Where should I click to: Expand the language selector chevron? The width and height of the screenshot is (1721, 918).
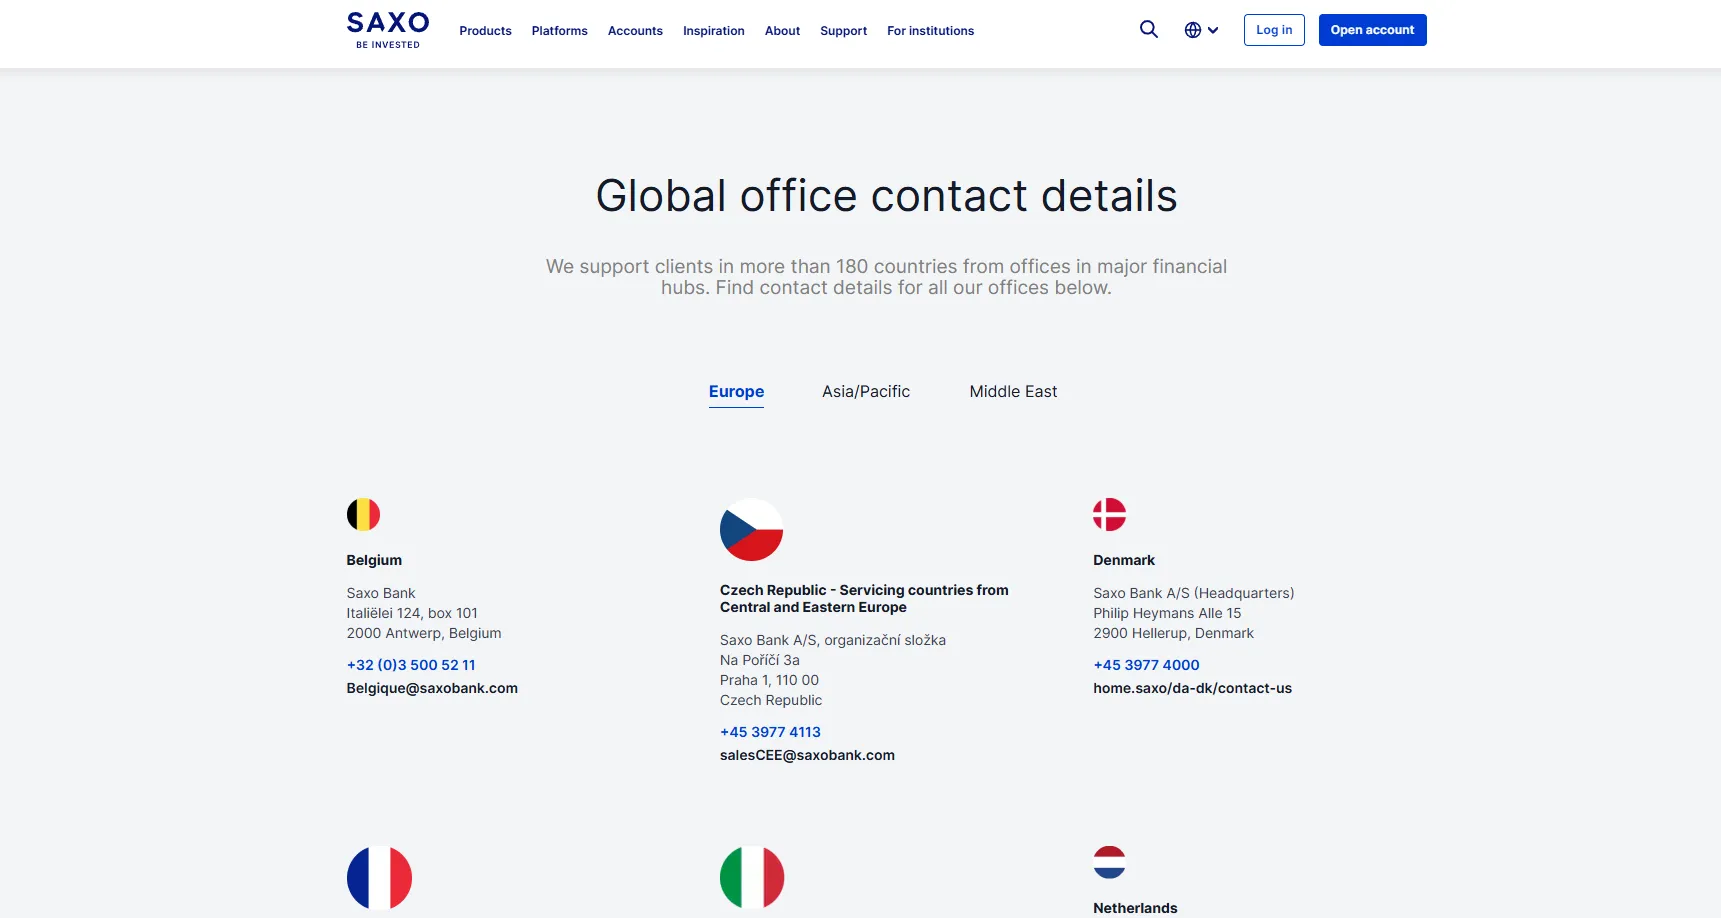[x=1213, y=30]
